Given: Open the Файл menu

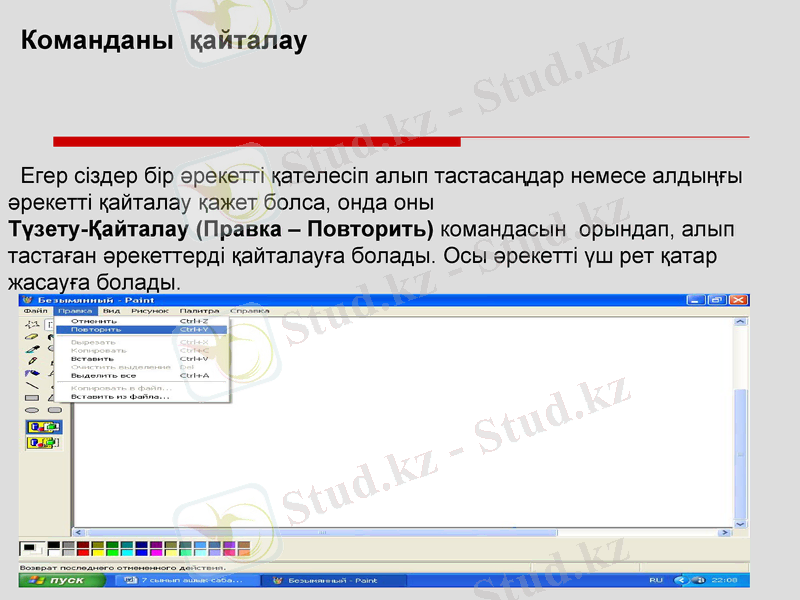Looking at the screenshot, I should tap(34, 311).
